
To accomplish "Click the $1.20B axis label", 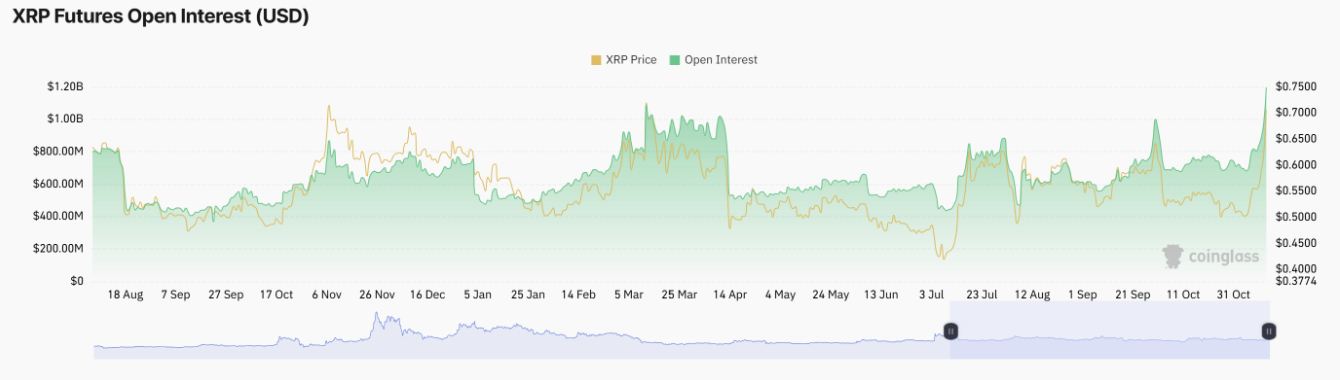I will coord(65,87).
